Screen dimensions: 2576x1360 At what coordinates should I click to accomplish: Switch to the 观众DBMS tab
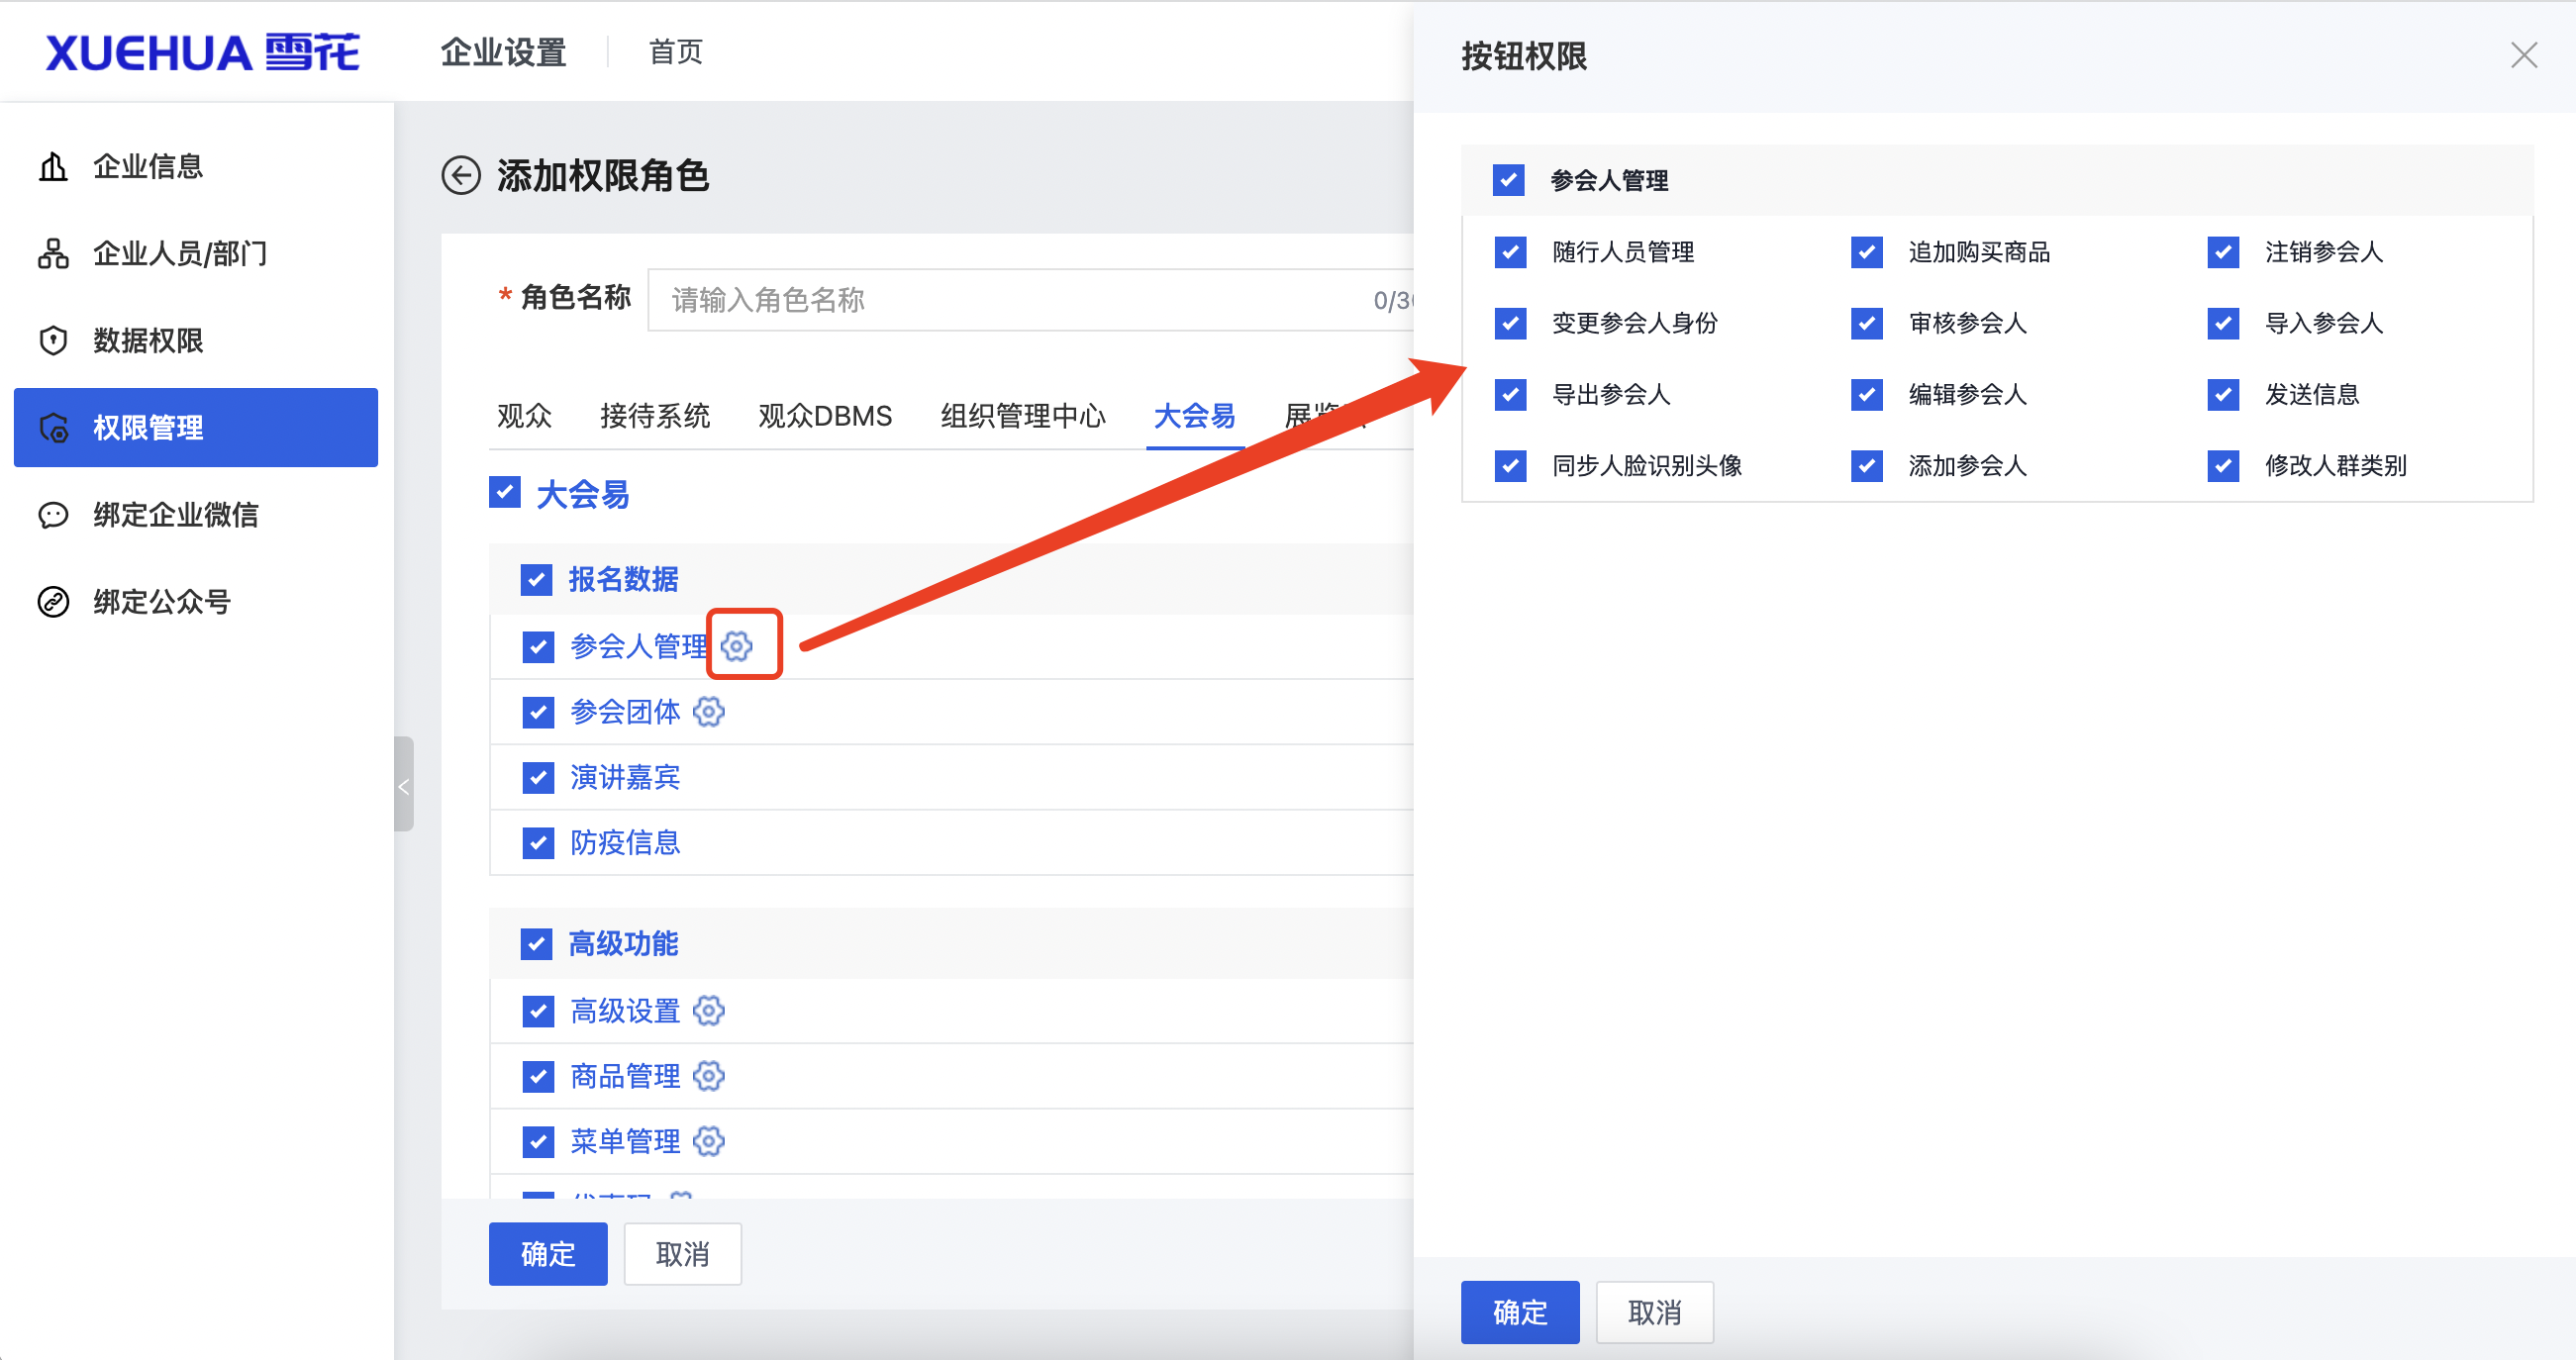coord(824,415)
